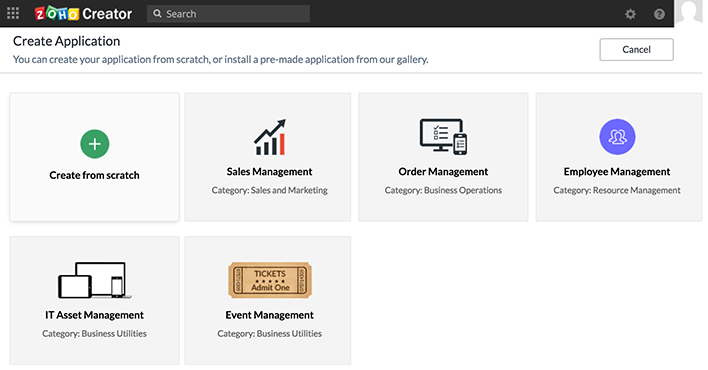Open the settings gear icon
Image resolution: width=708 pixels, height=370 pixels.
630,14
